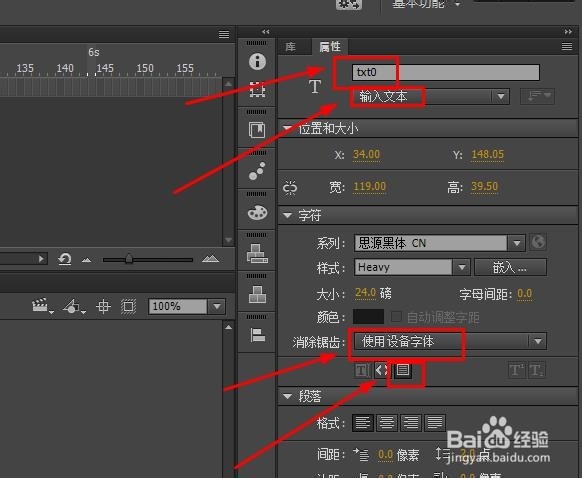The height and width of the screenshot is (478, 582).
Task: Collapse the 字符 section
Action: tap(287, 215)
